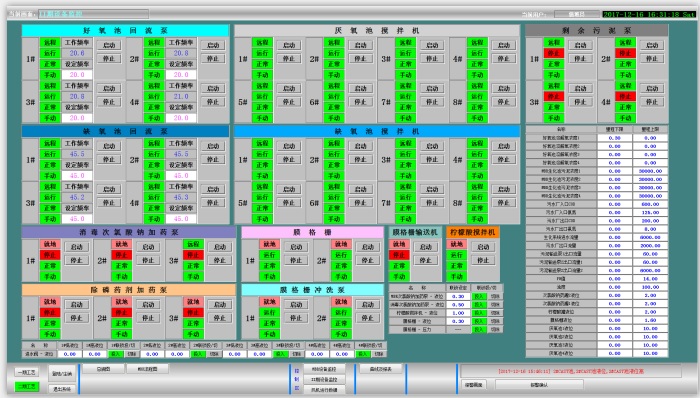
Task: Switch to 一期工艺 process view
Action: [x=27, y=372]
